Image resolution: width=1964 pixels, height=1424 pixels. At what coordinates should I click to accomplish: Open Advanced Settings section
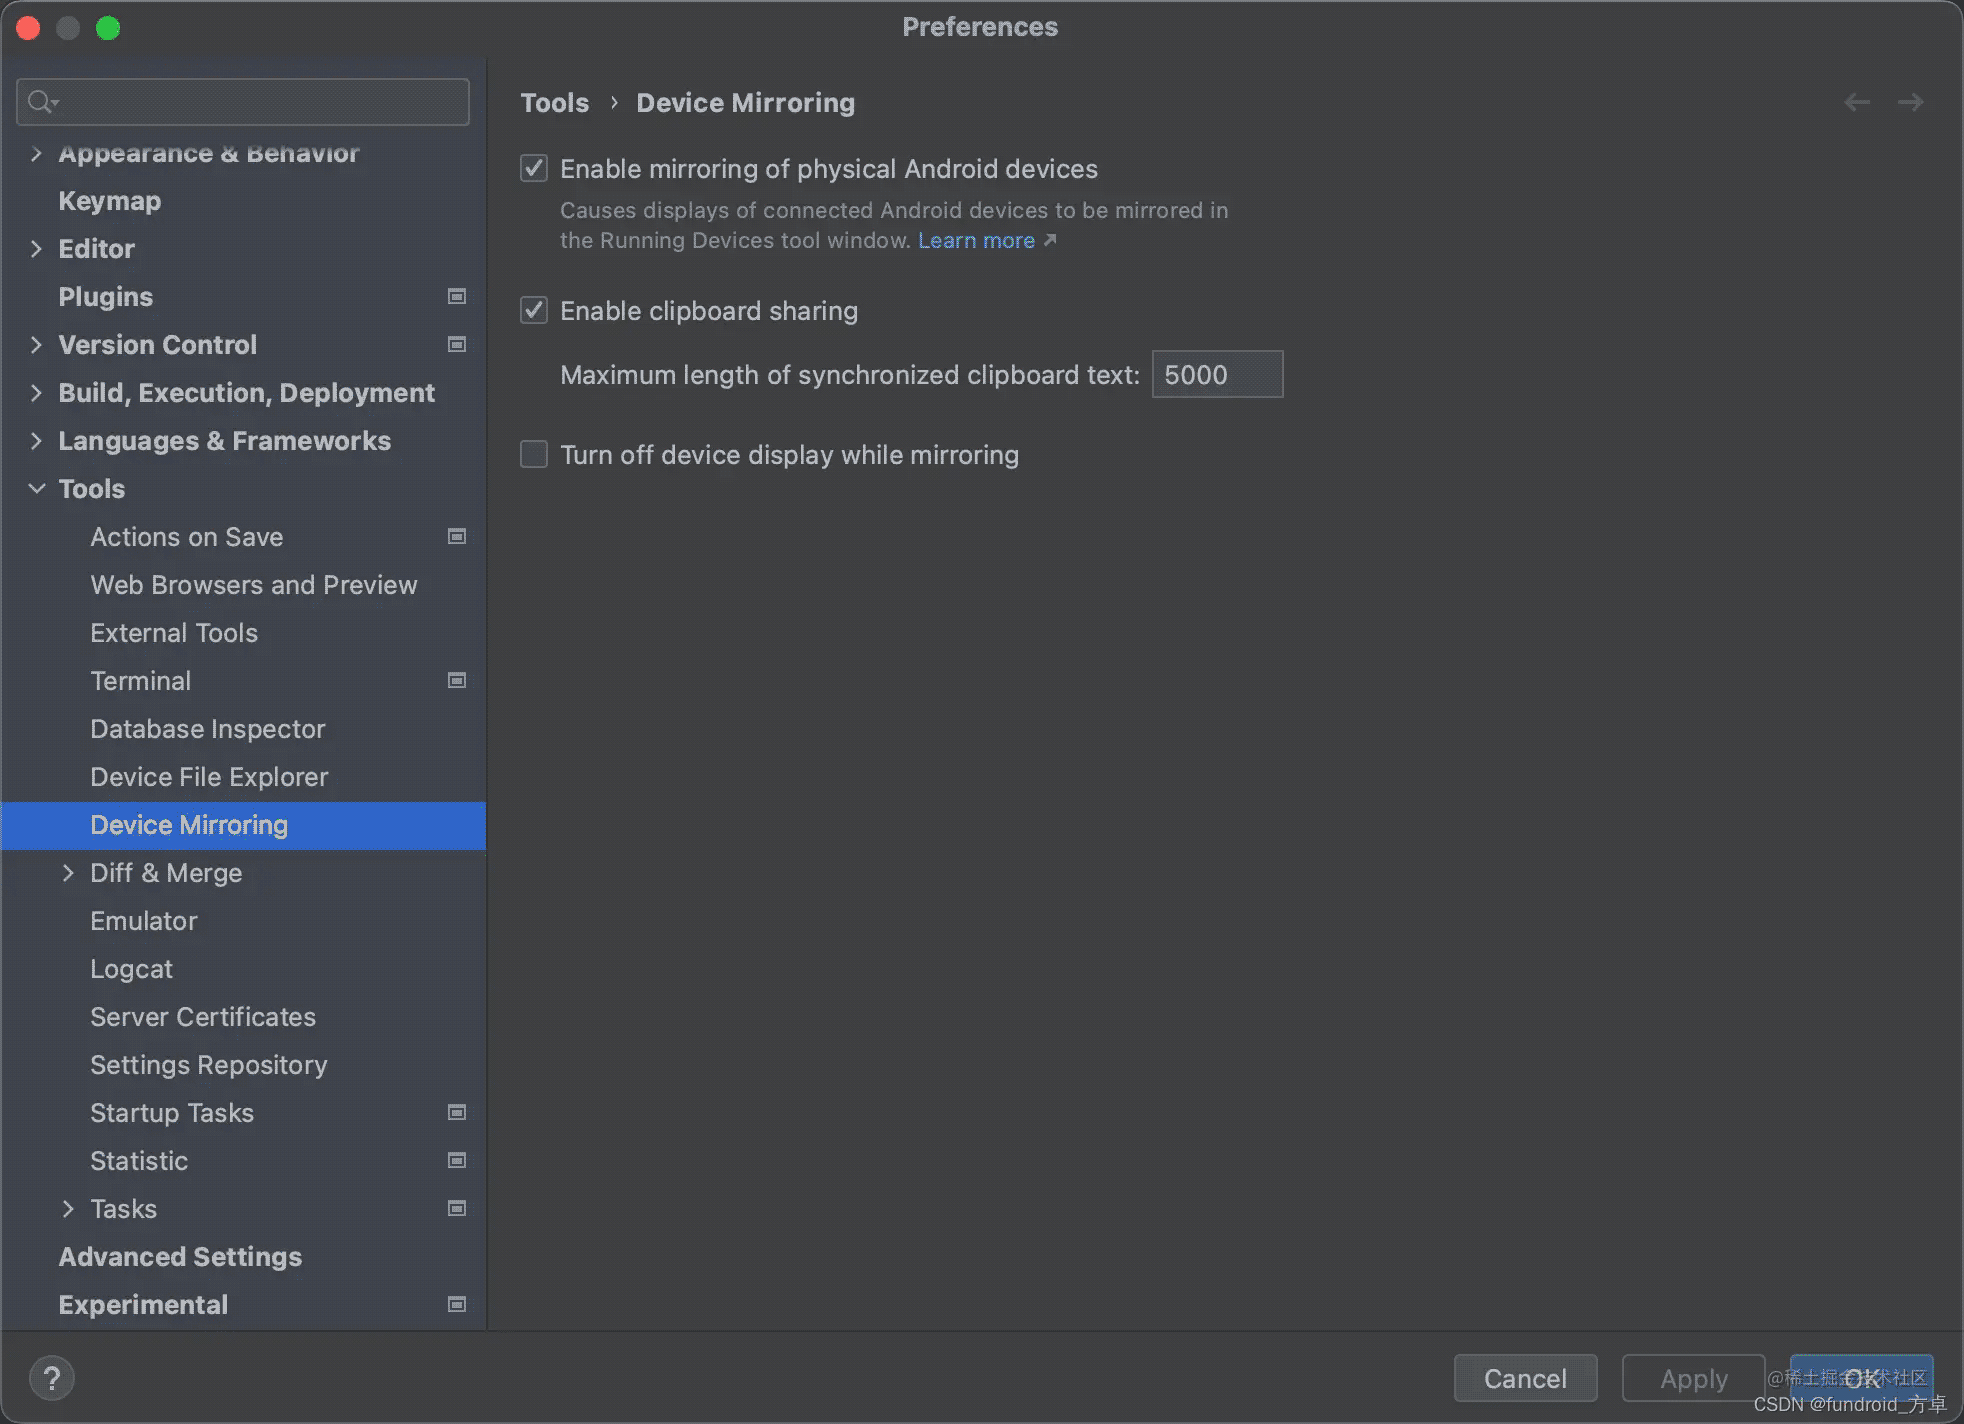click(x=180, y=1256)
